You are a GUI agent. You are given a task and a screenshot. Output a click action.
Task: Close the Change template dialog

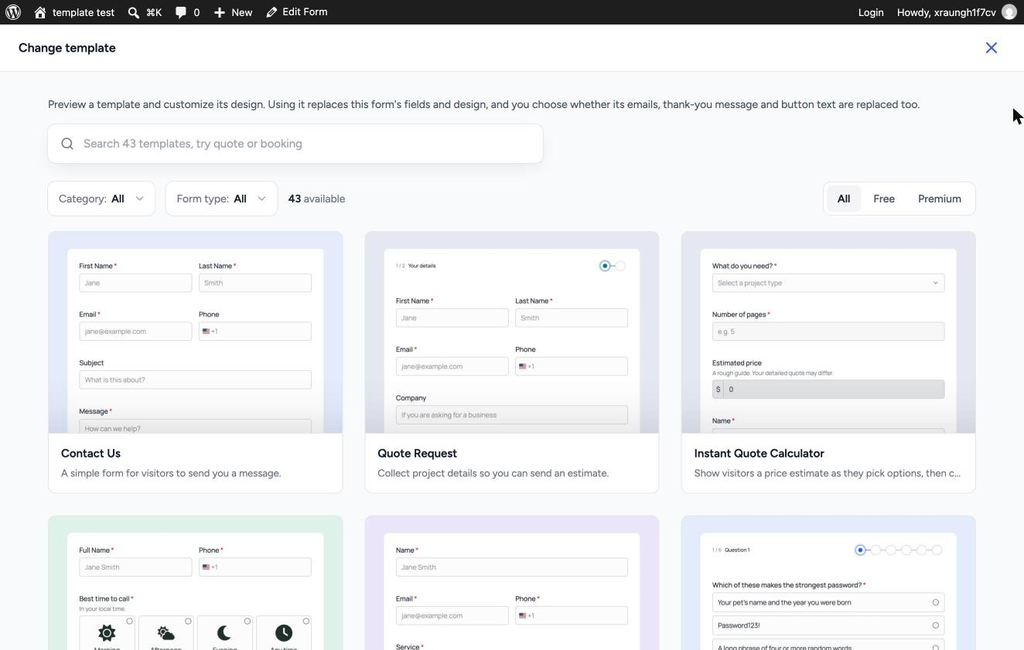coord(991,48)
